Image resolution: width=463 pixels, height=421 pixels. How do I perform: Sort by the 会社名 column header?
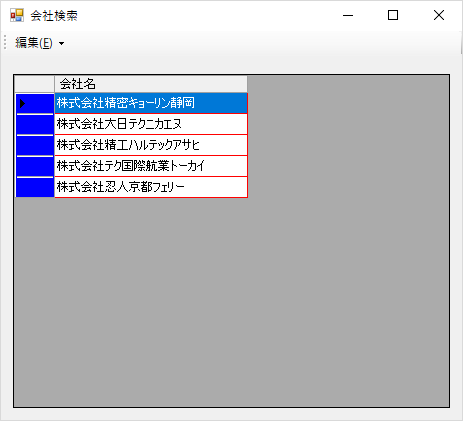coord(151,84)
